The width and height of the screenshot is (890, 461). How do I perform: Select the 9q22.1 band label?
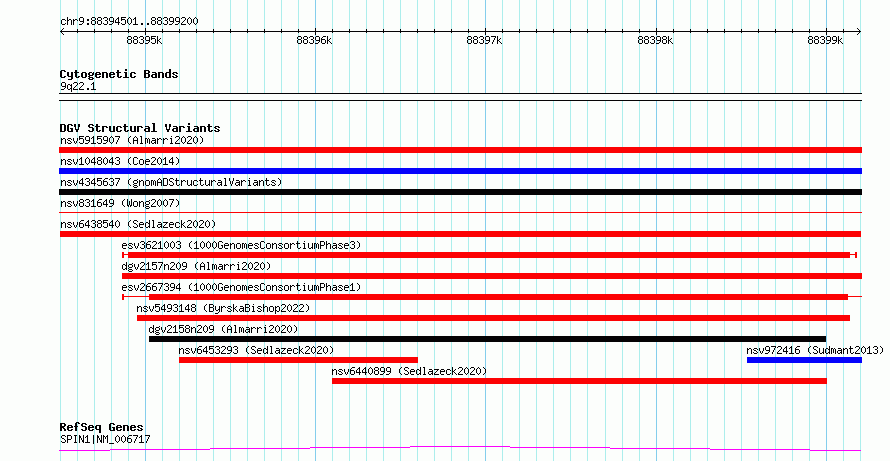point(78,86)
